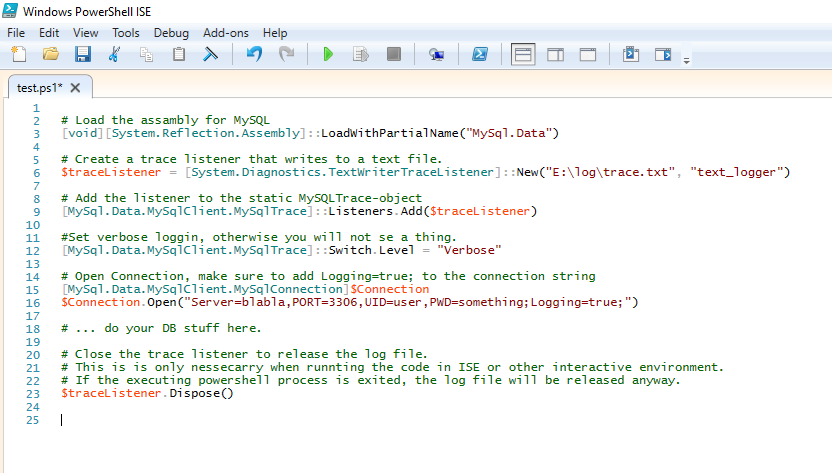Click comment "# Load the assambly for MySQL"
Image resolution: width=832 pixels, height=473 pixels.
click(x=166, y=120)
